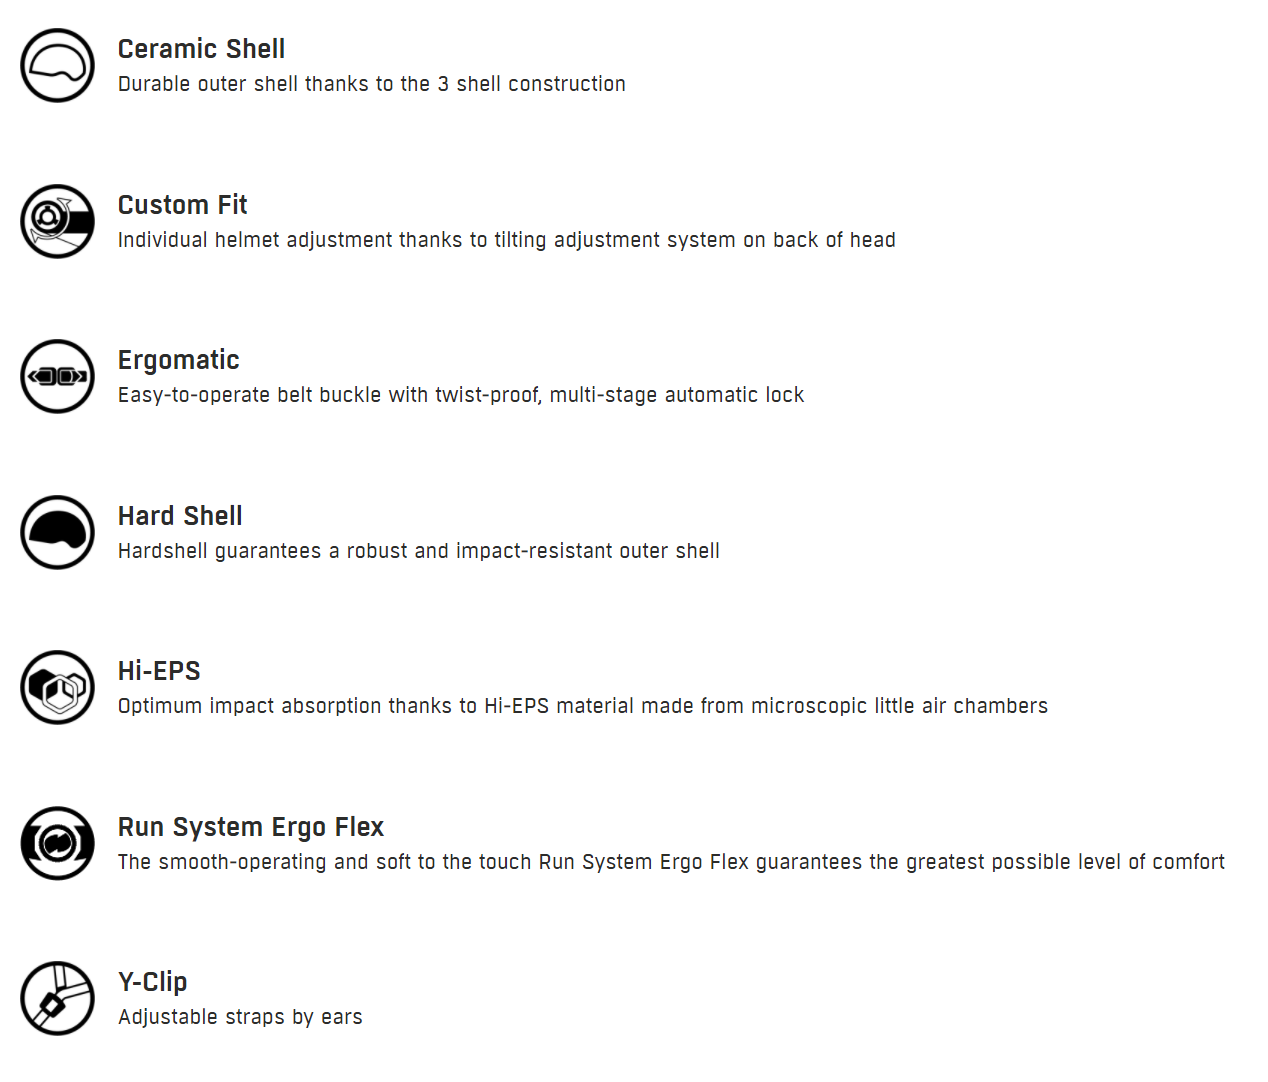
Task: Click the Ergomatic buckle icon
Action: coord(58,376)
